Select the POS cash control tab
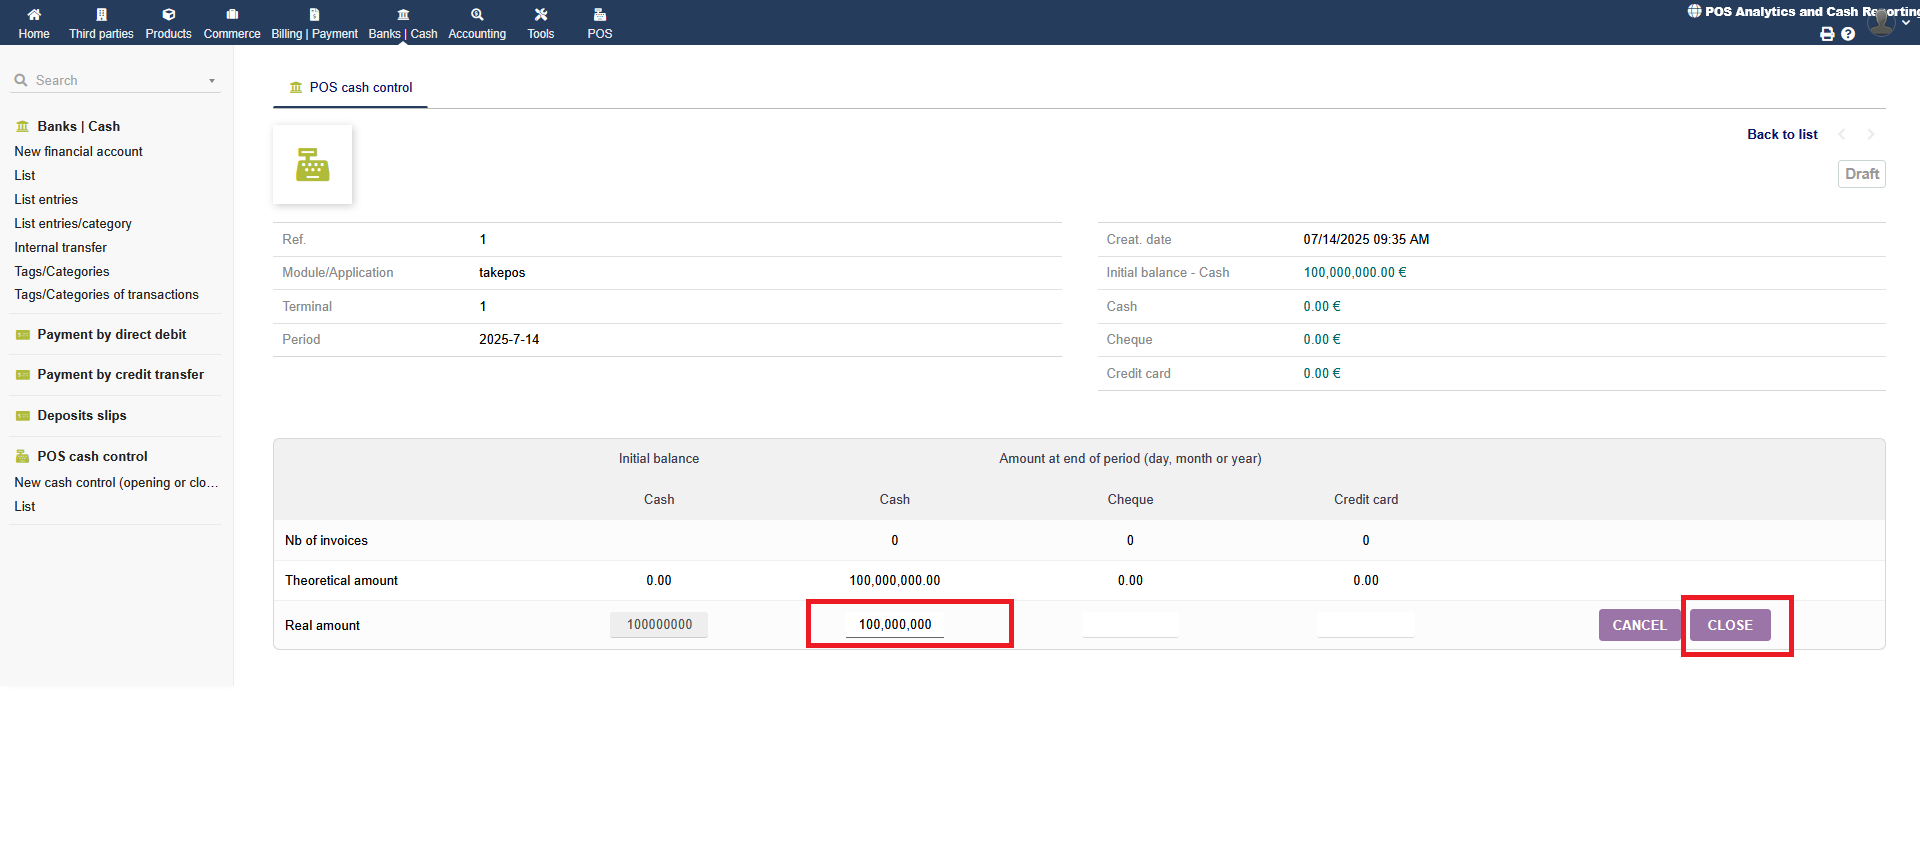This screenshot has width=1920, height=849. click(350, 88)
